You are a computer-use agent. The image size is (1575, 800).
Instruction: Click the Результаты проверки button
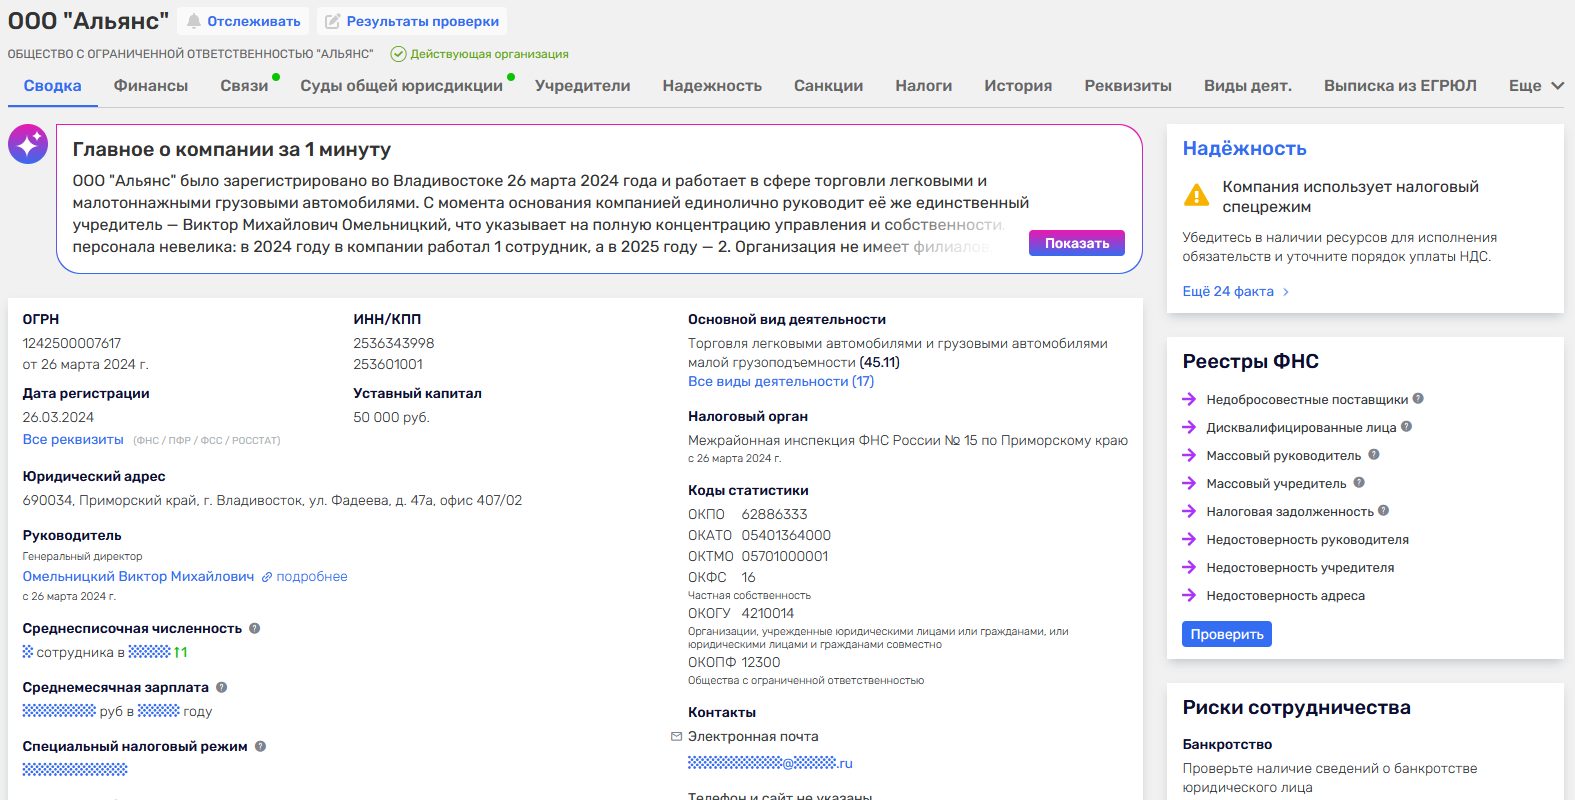(412, 21)
